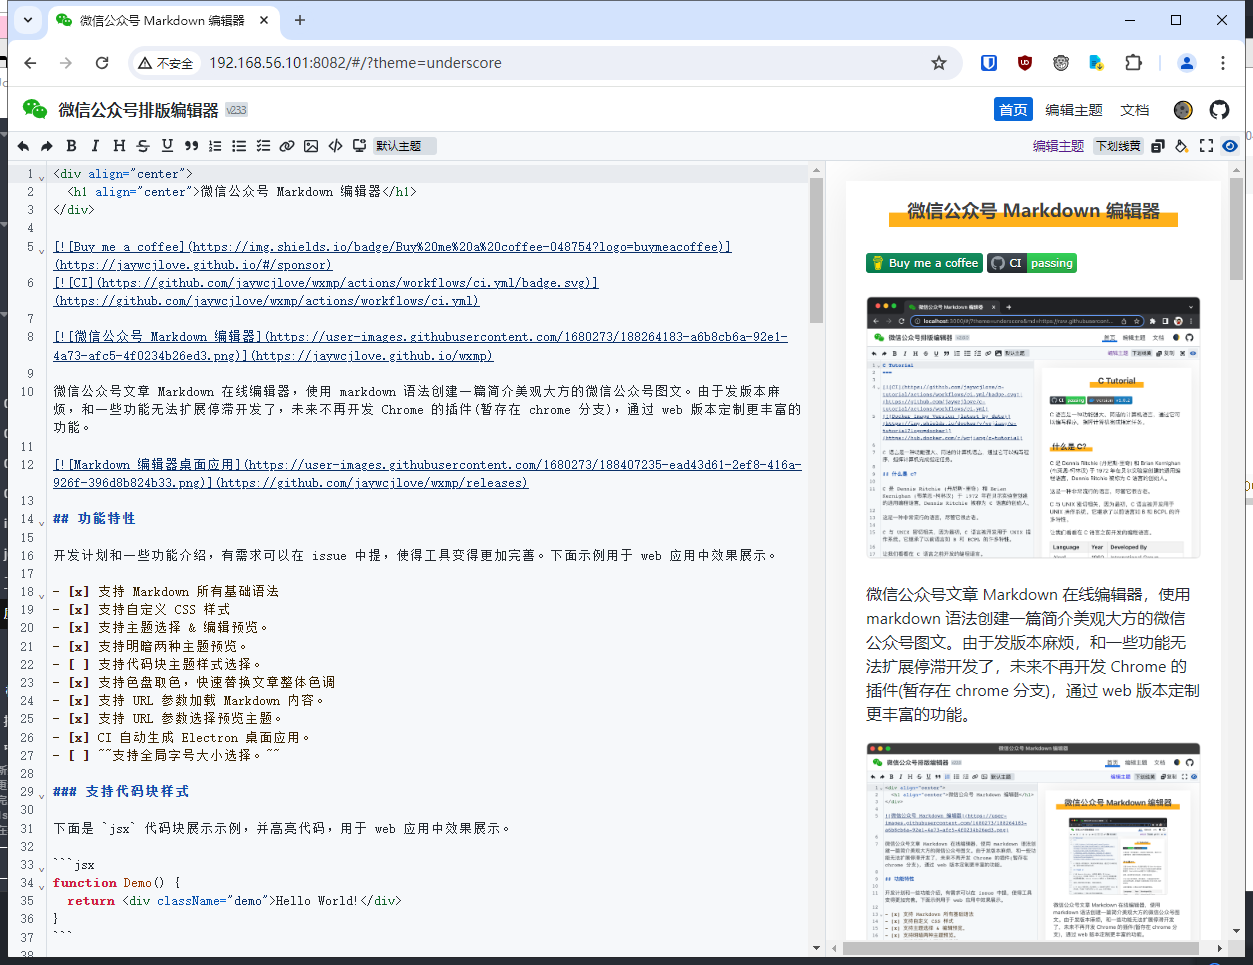1253x965 pixels.
Task: Open the Chrome extensions puzzle menu
Action: coord(1133,63)
